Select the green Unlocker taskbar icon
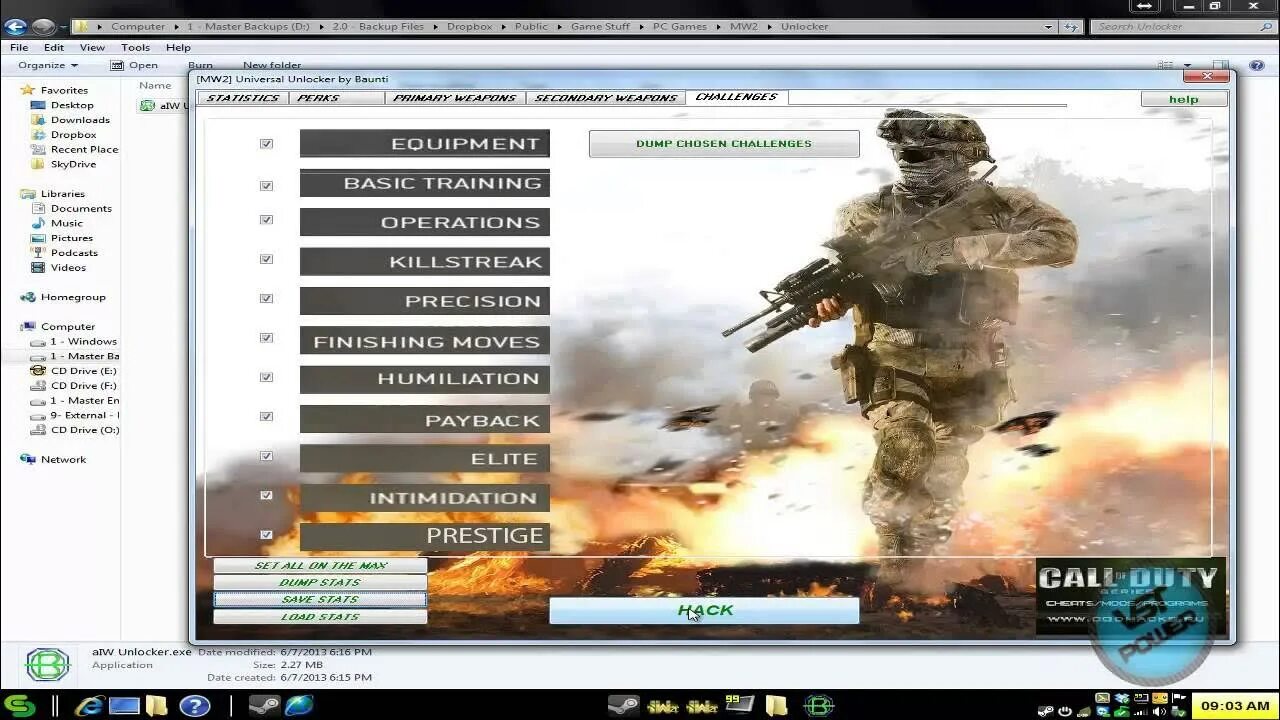The width and height of the screenshot is (1280, 720). pos(818,706)
